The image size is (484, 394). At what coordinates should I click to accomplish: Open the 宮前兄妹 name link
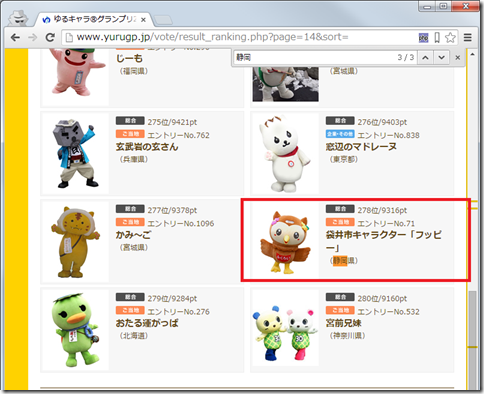click(343, 323)
